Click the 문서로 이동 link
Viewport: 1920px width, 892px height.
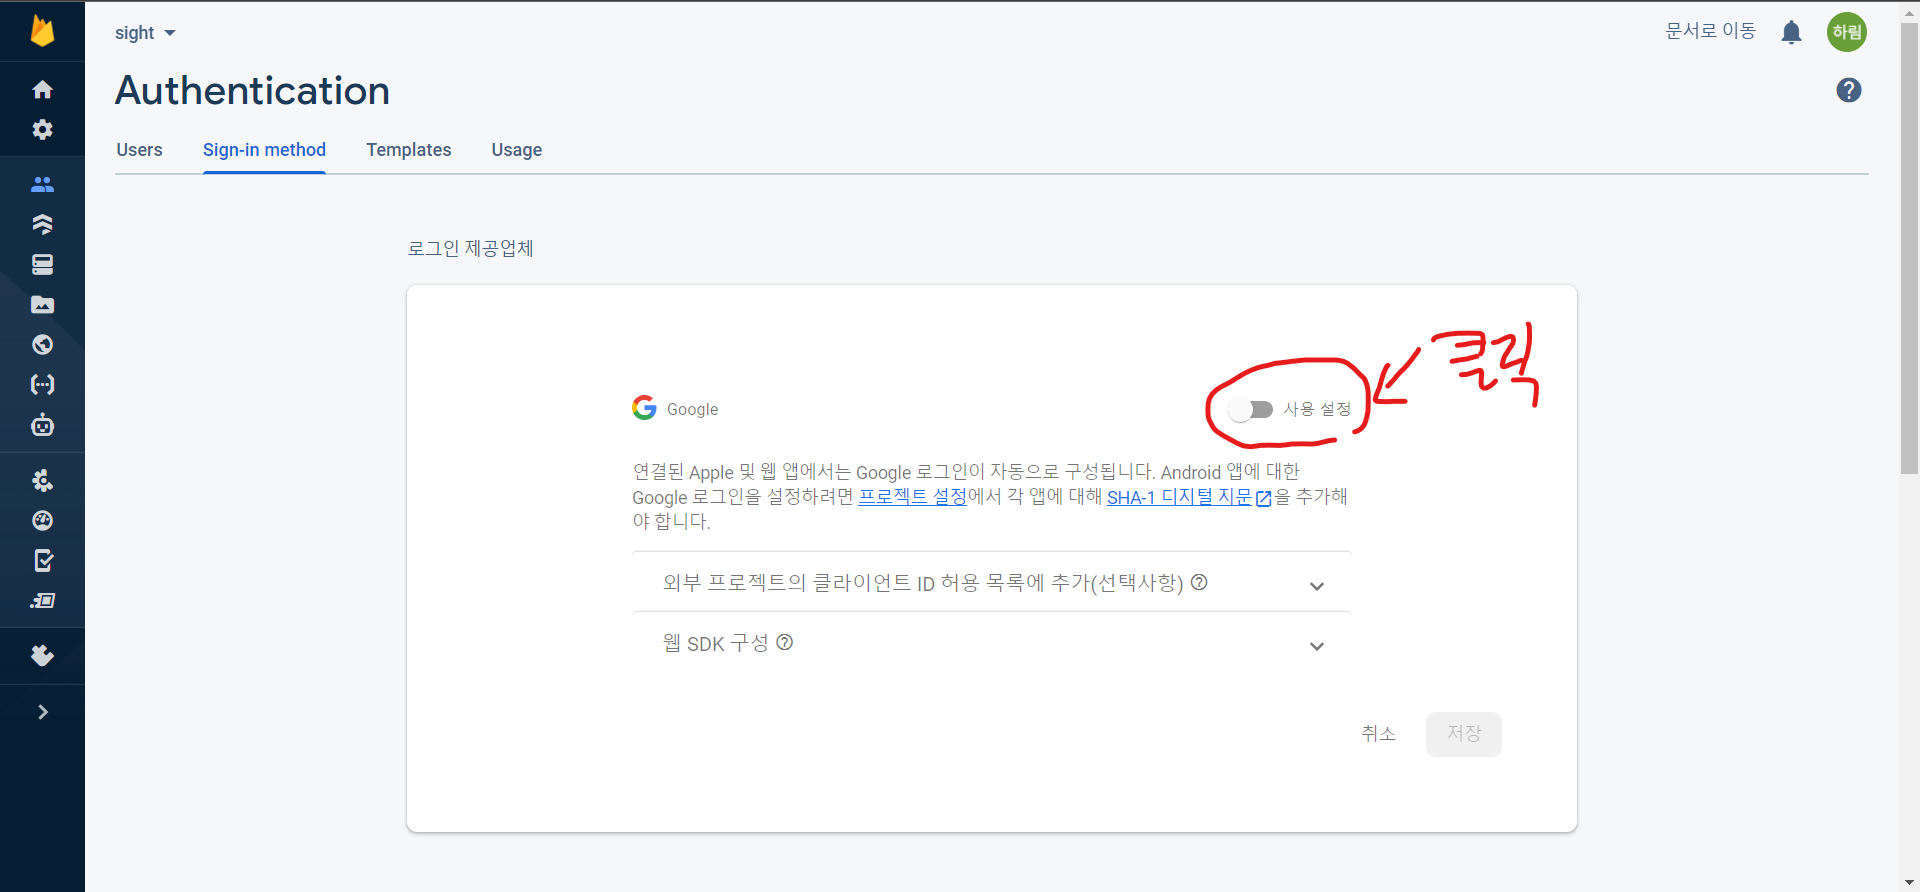[1710, 31]
